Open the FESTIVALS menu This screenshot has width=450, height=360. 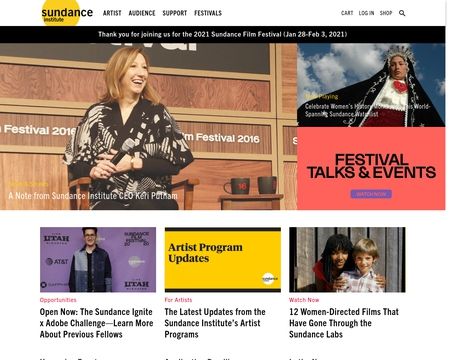tap(208, 13)
